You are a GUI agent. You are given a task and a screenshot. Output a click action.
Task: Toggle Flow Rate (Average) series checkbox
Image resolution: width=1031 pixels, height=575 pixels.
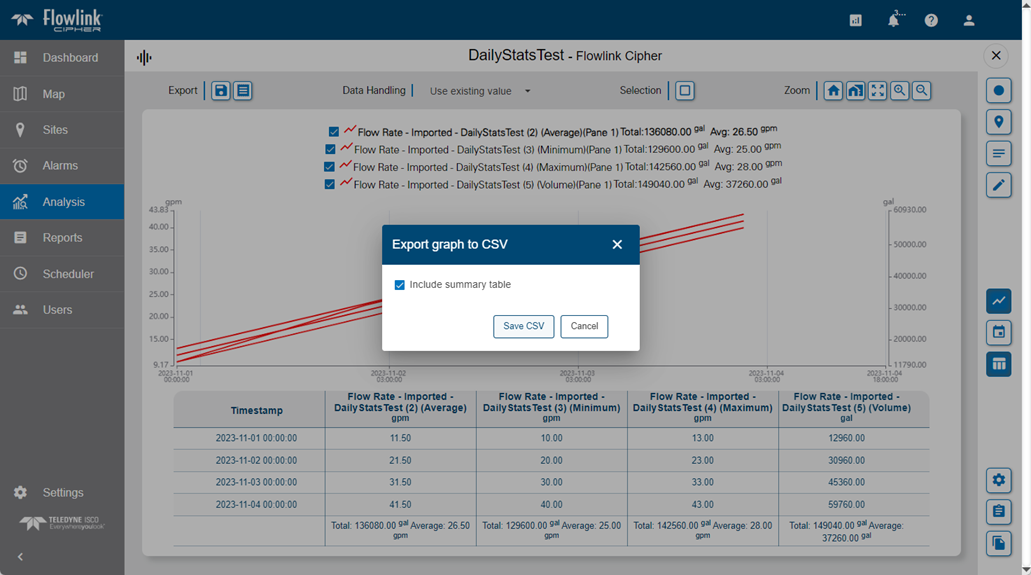(334, 131)
